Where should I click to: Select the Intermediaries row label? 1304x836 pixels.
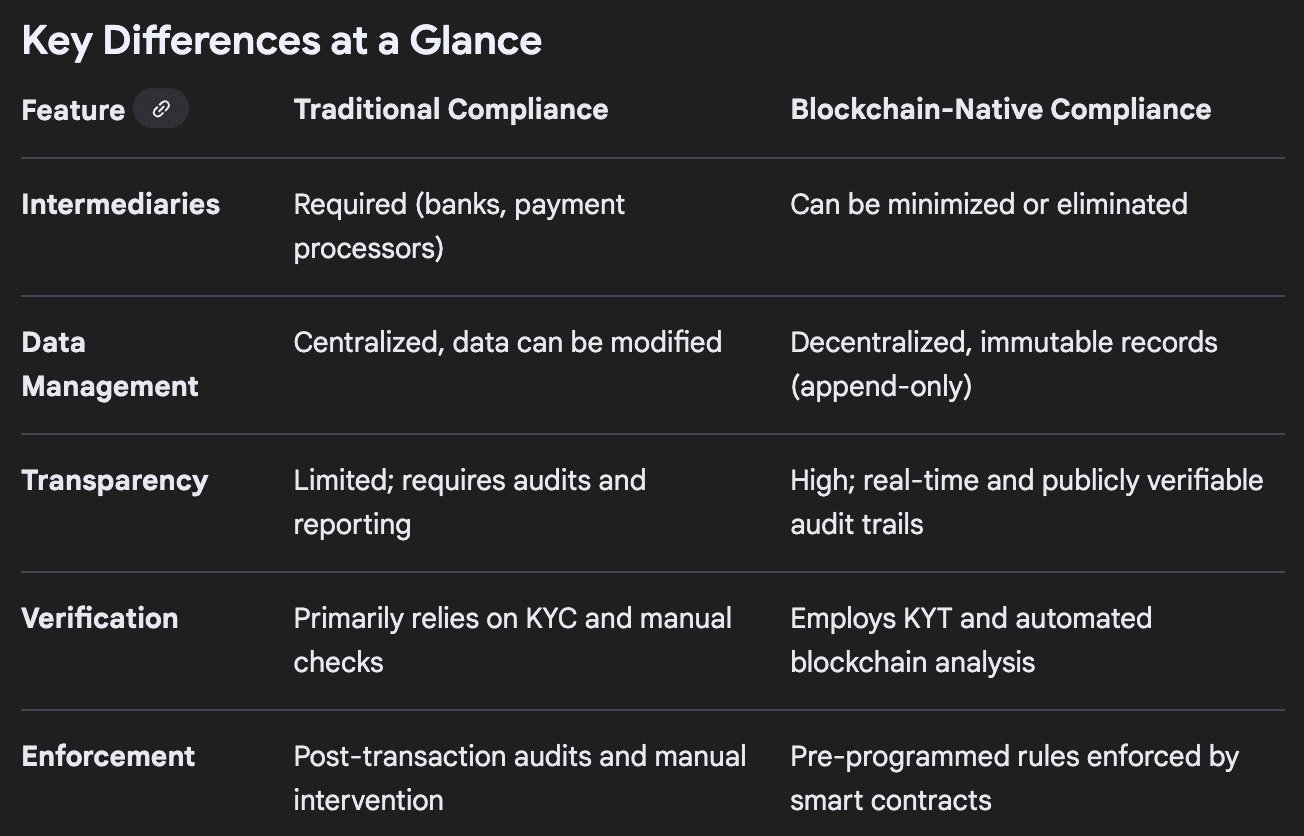(x=120, y=204)
